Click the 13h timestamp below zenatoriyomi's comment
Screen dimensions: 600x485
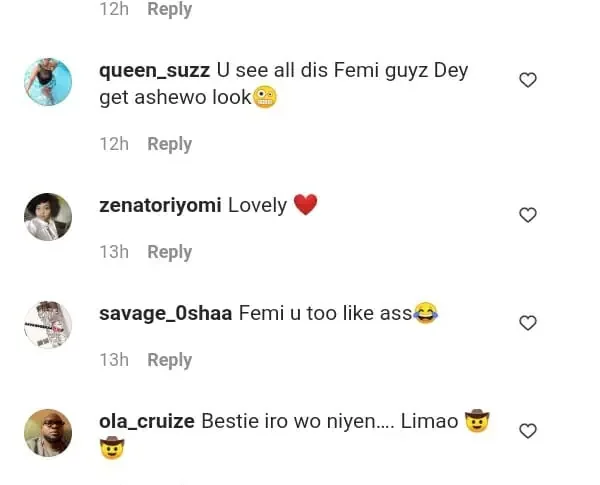114,252
